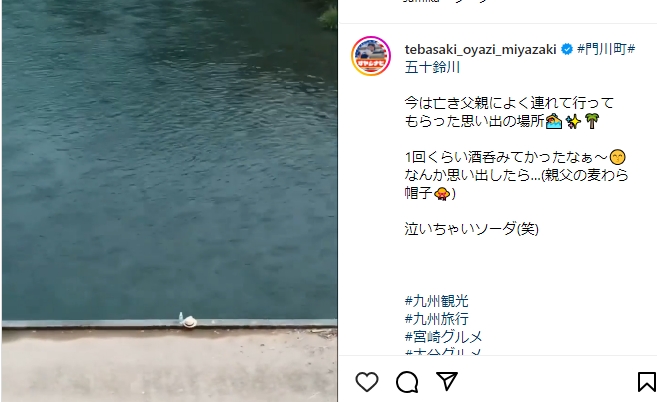Click the sparkle emoji in the caption

573,121
